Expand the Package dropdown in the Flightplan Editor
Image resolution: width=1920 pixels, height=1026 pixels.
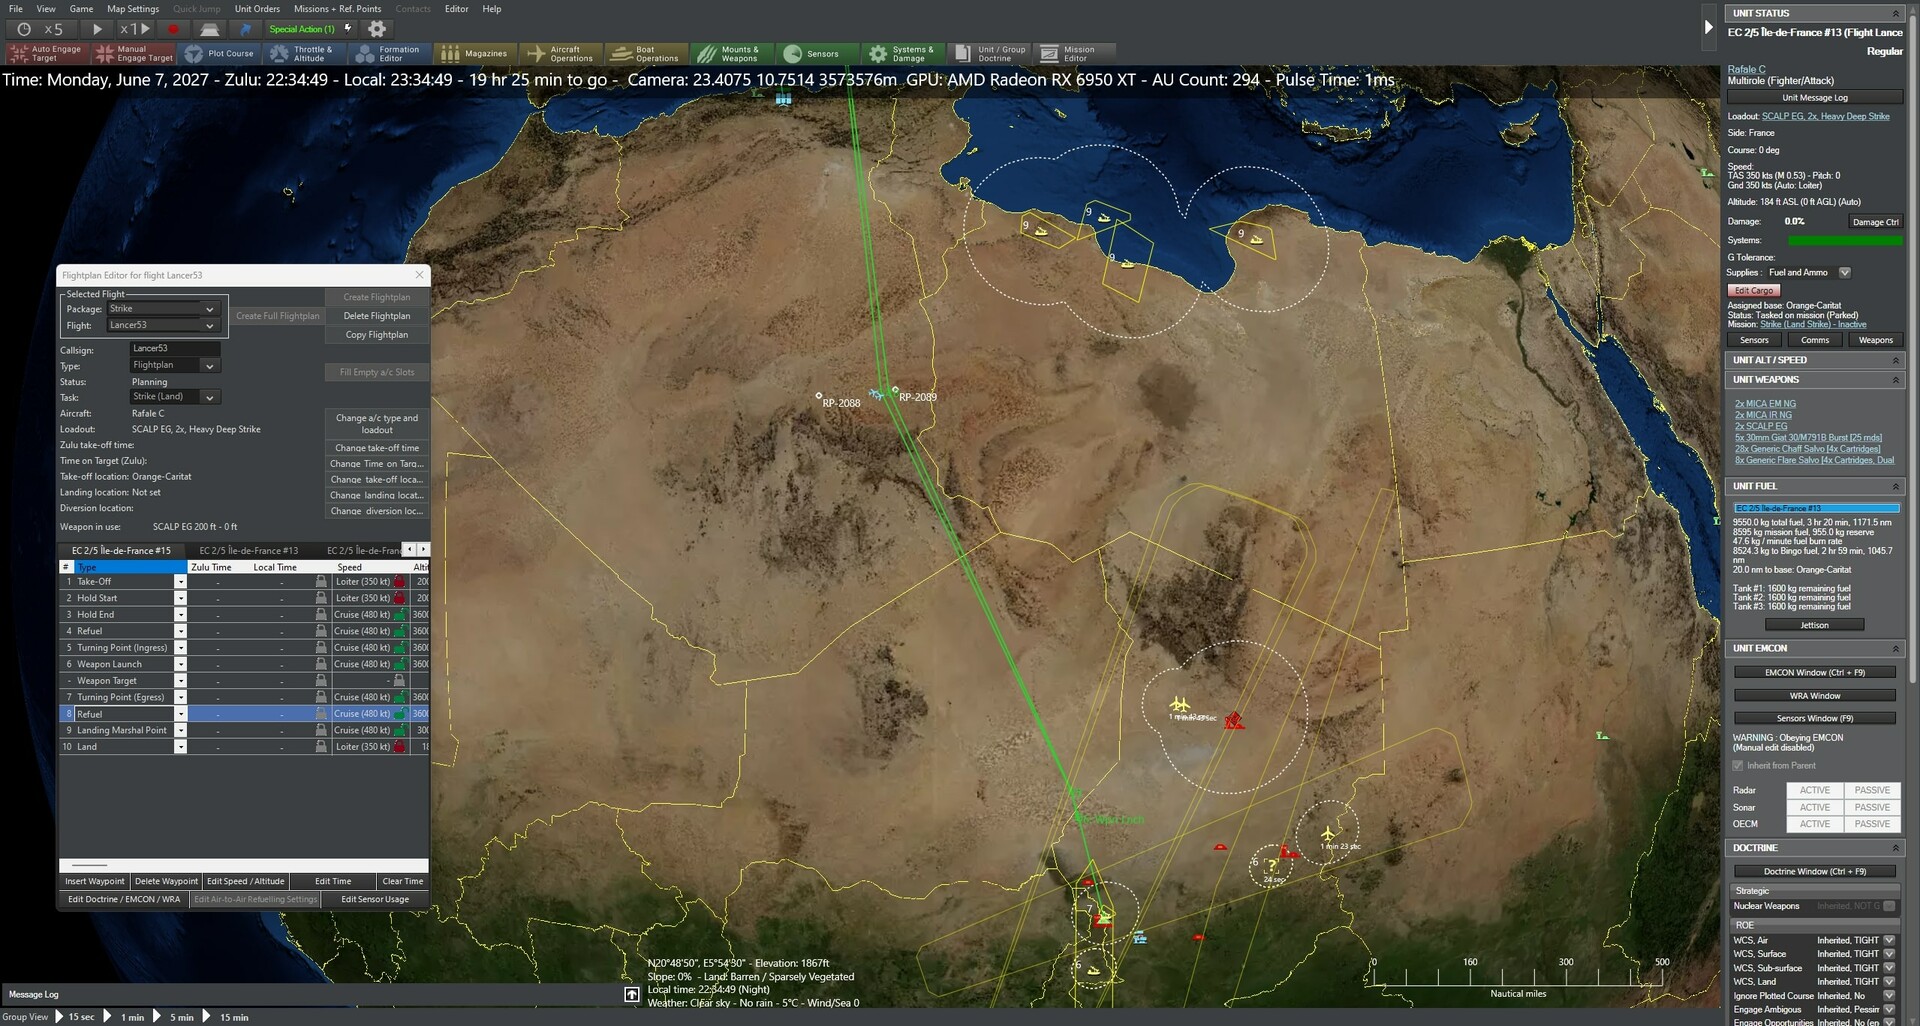click(209, 309)
